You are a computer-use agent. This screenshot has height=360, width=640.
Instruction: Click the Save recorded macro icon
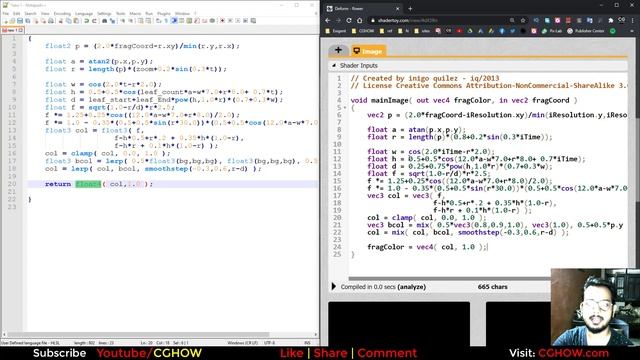[253, 20]
